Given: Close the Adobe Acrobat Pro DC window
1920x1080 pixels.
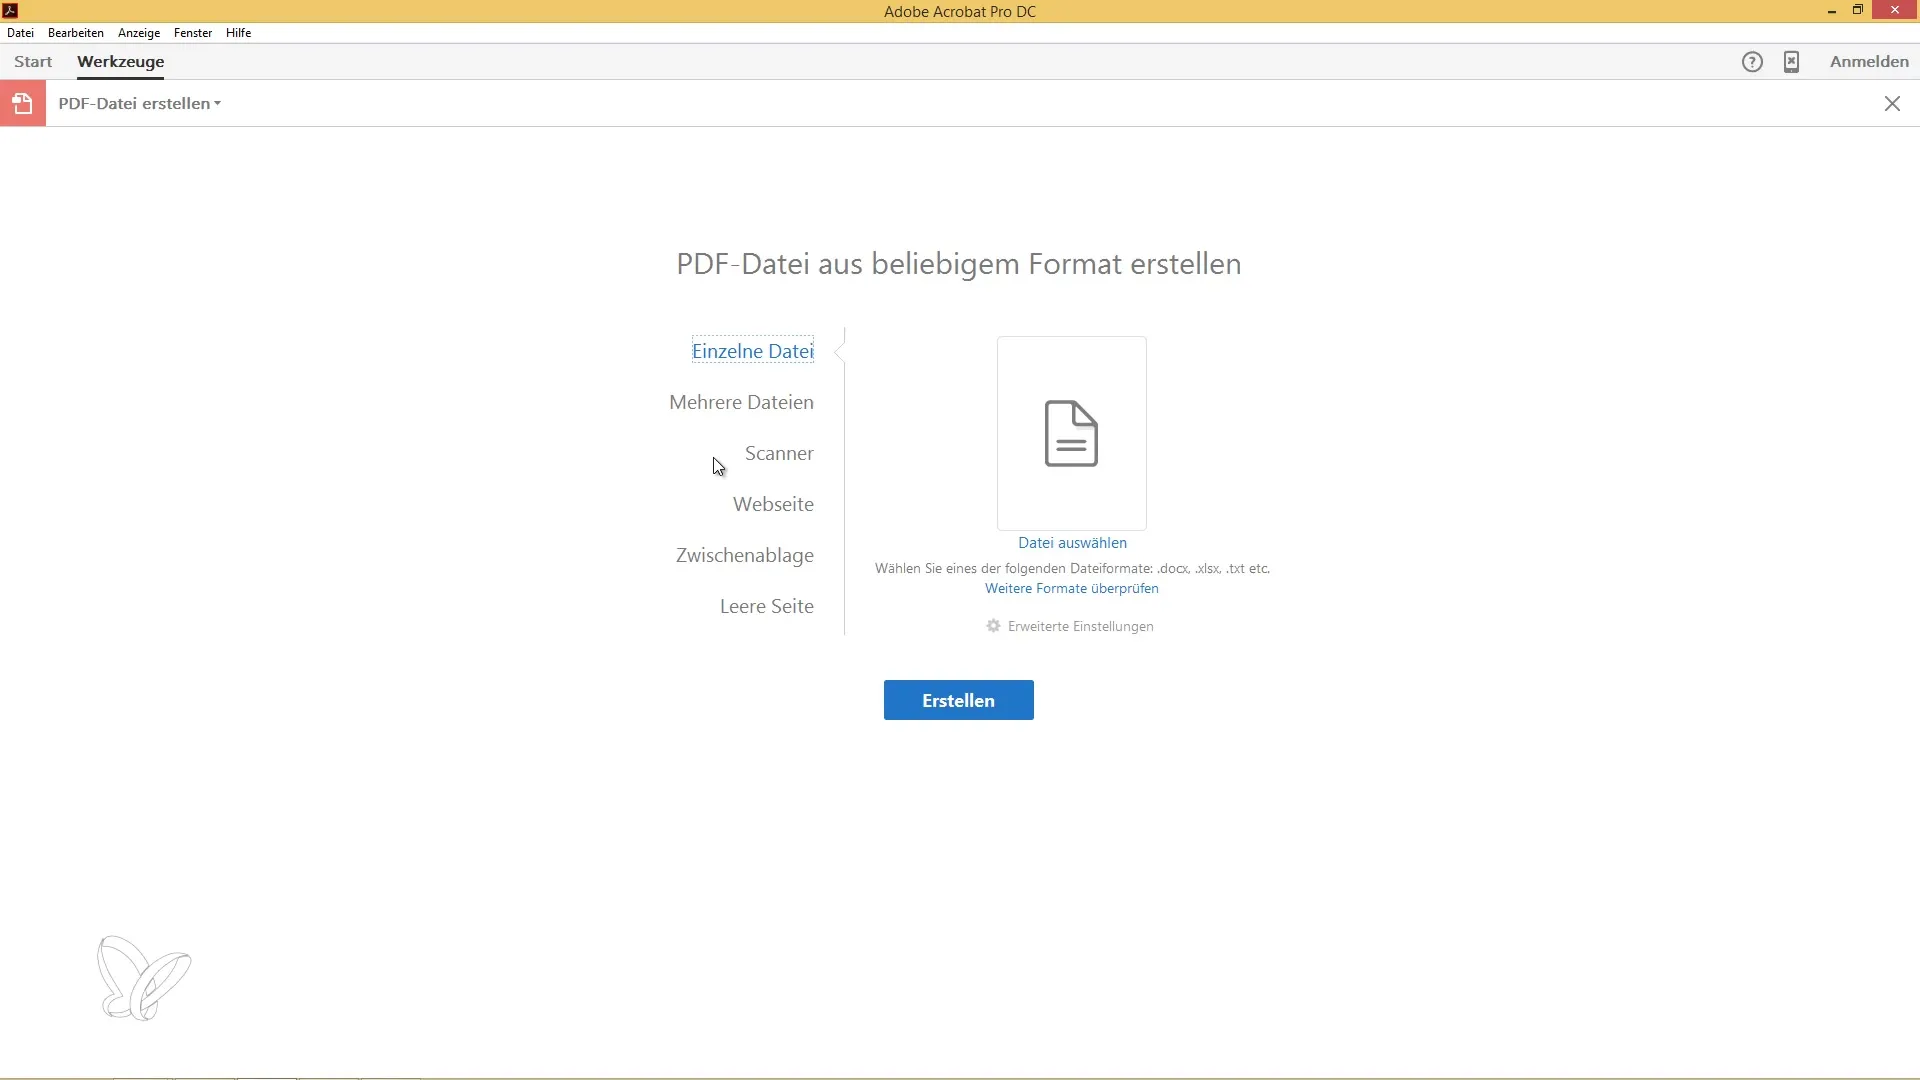Looking at the screenshot, I should pos(1895,10).
